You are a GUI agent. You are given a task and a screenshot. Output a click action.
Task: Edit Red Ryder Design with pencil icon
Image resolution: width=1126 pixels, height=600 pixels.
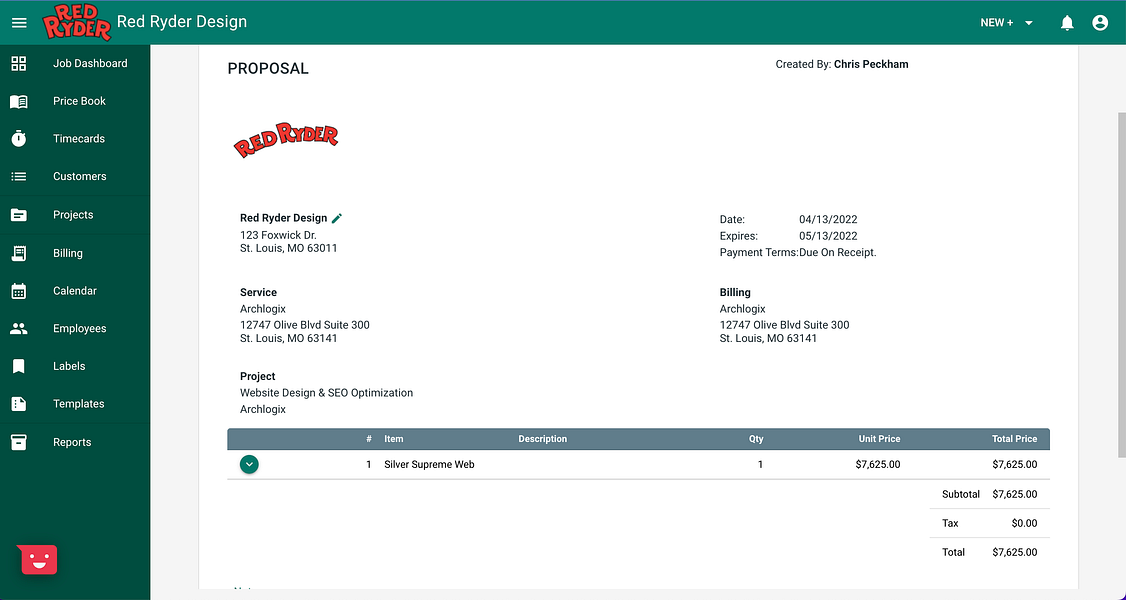click(337, 218)
